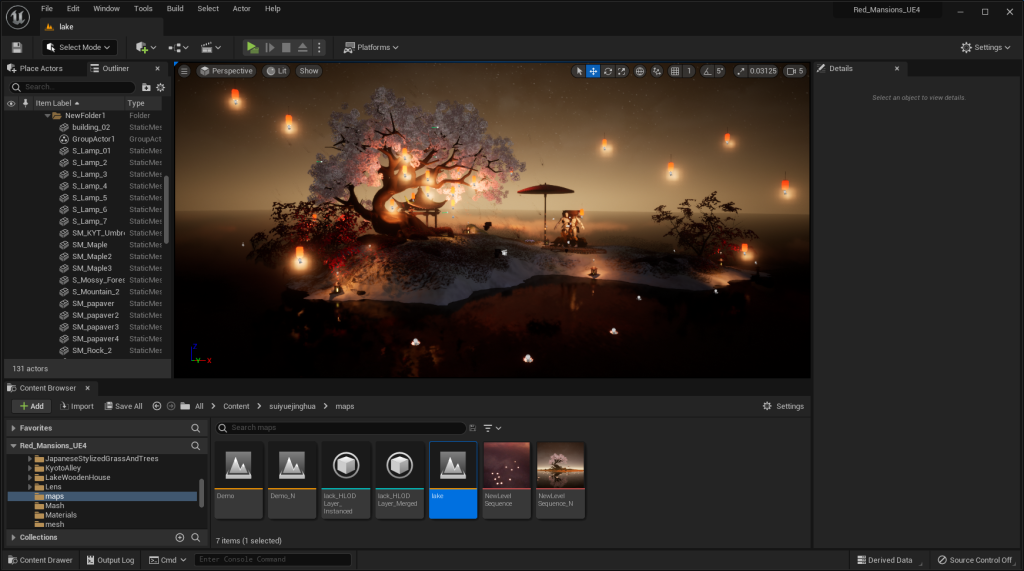Add a new collection plus icon

[180, 537]
